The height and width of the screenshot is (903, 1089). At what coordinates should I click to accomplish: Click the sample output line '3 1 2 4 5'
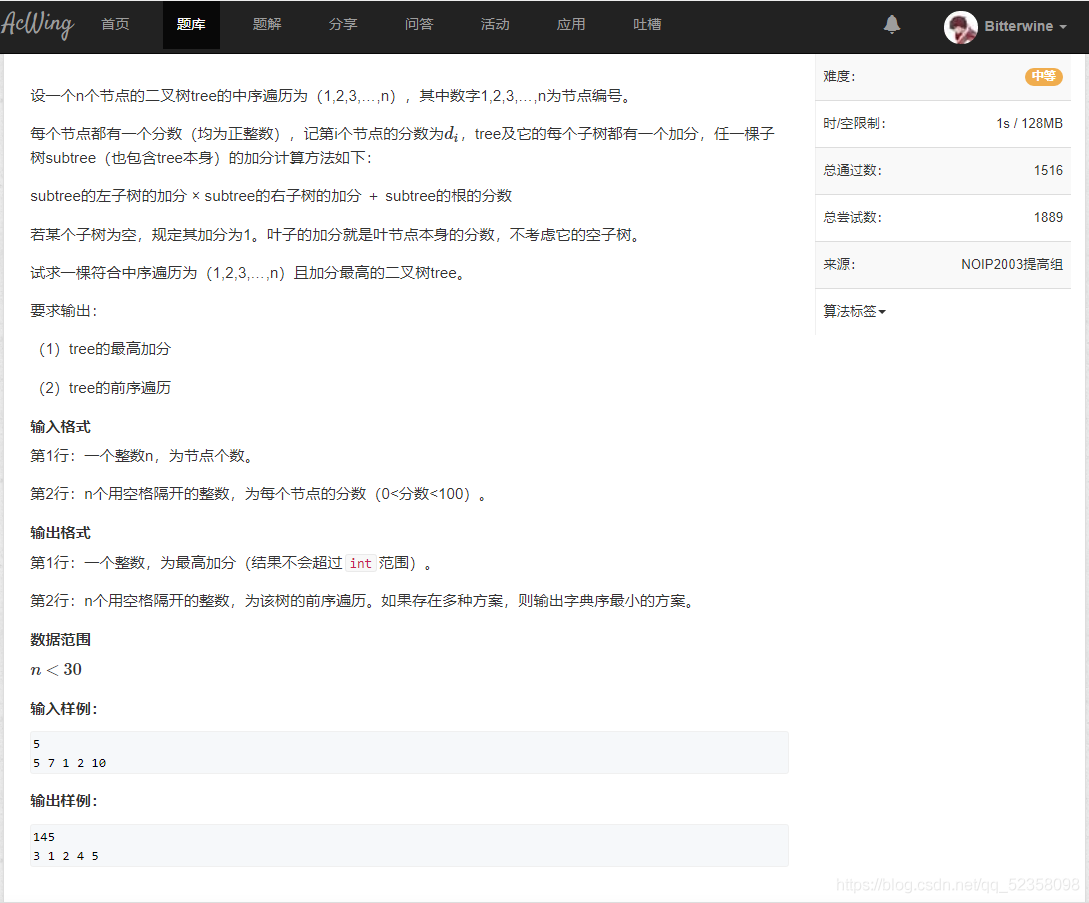pyautogui.click(x=66, y=856)
